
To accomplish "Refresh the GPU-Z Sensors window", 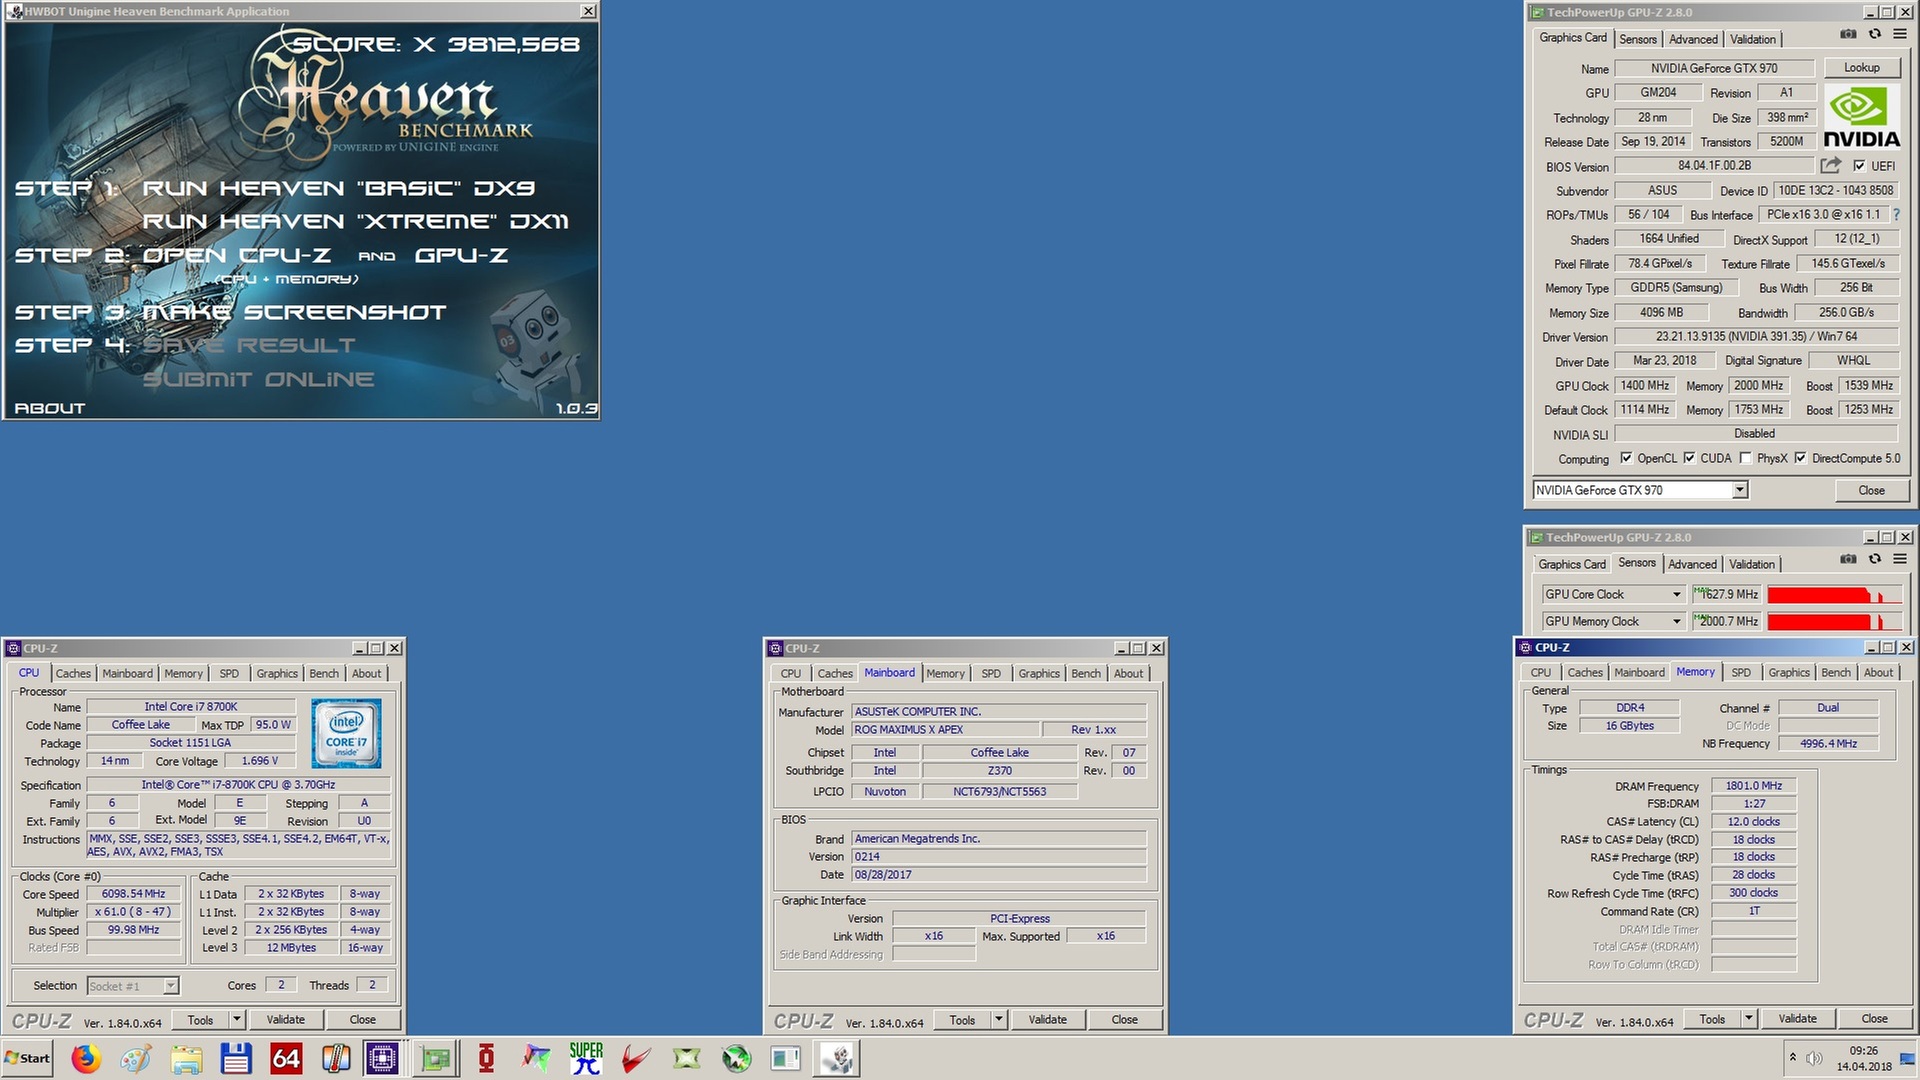I will 1875,559.
